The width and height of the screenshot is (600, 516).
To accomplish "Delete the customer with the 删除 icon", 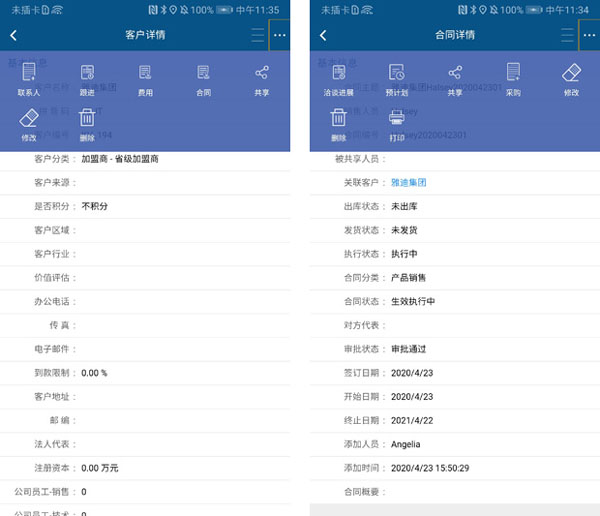I will tap(87, 123).
